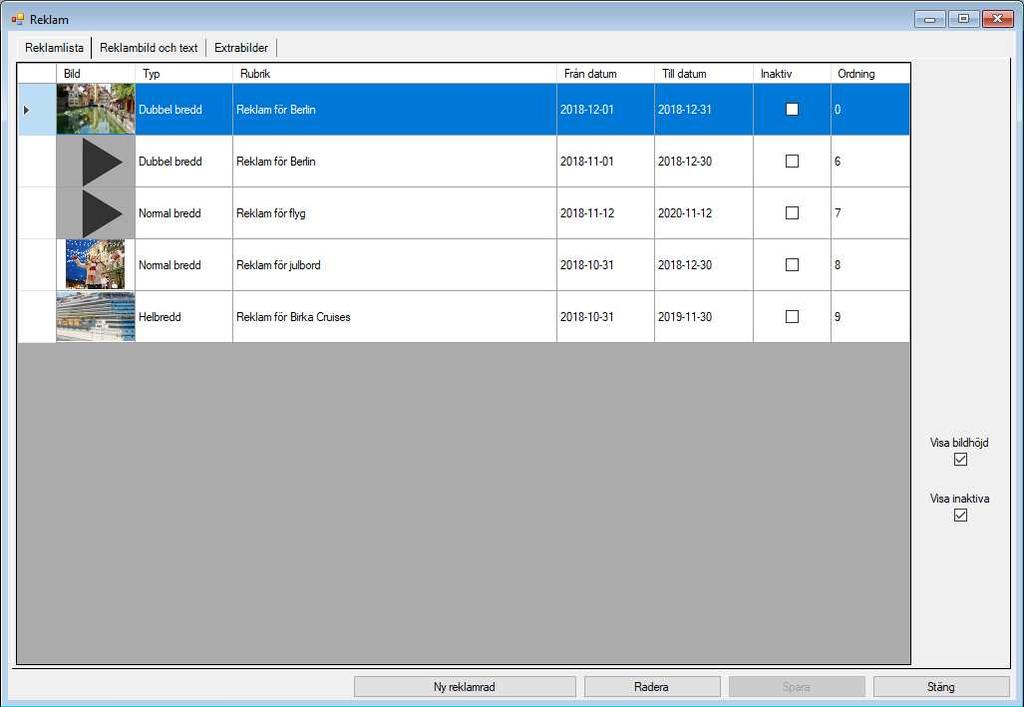The image size is (1024, 707).
Task: Click the 2018-12-31 Till datum cell
Action: pos(703,109)
